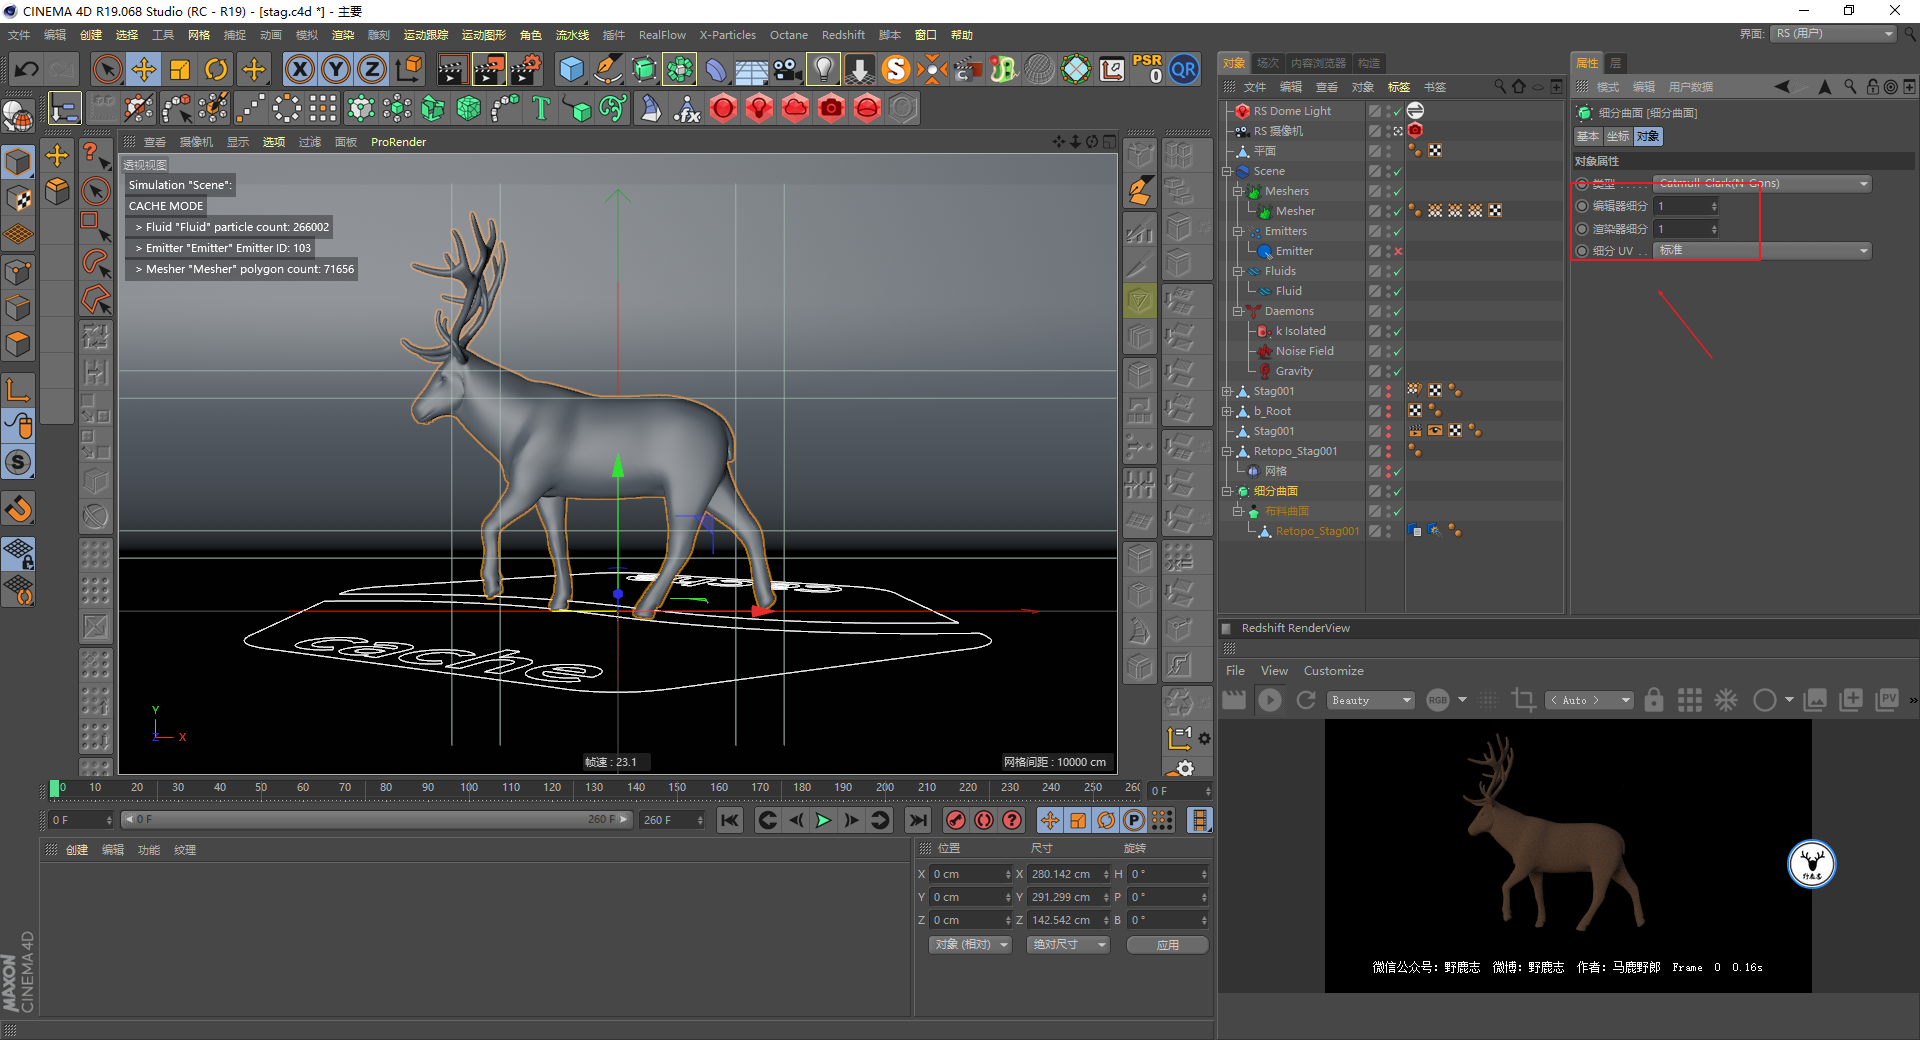Toggle the enable checkmark for the Emitter object
Viewport: 1920px width, 1040px height.
tap(1398, 251)
